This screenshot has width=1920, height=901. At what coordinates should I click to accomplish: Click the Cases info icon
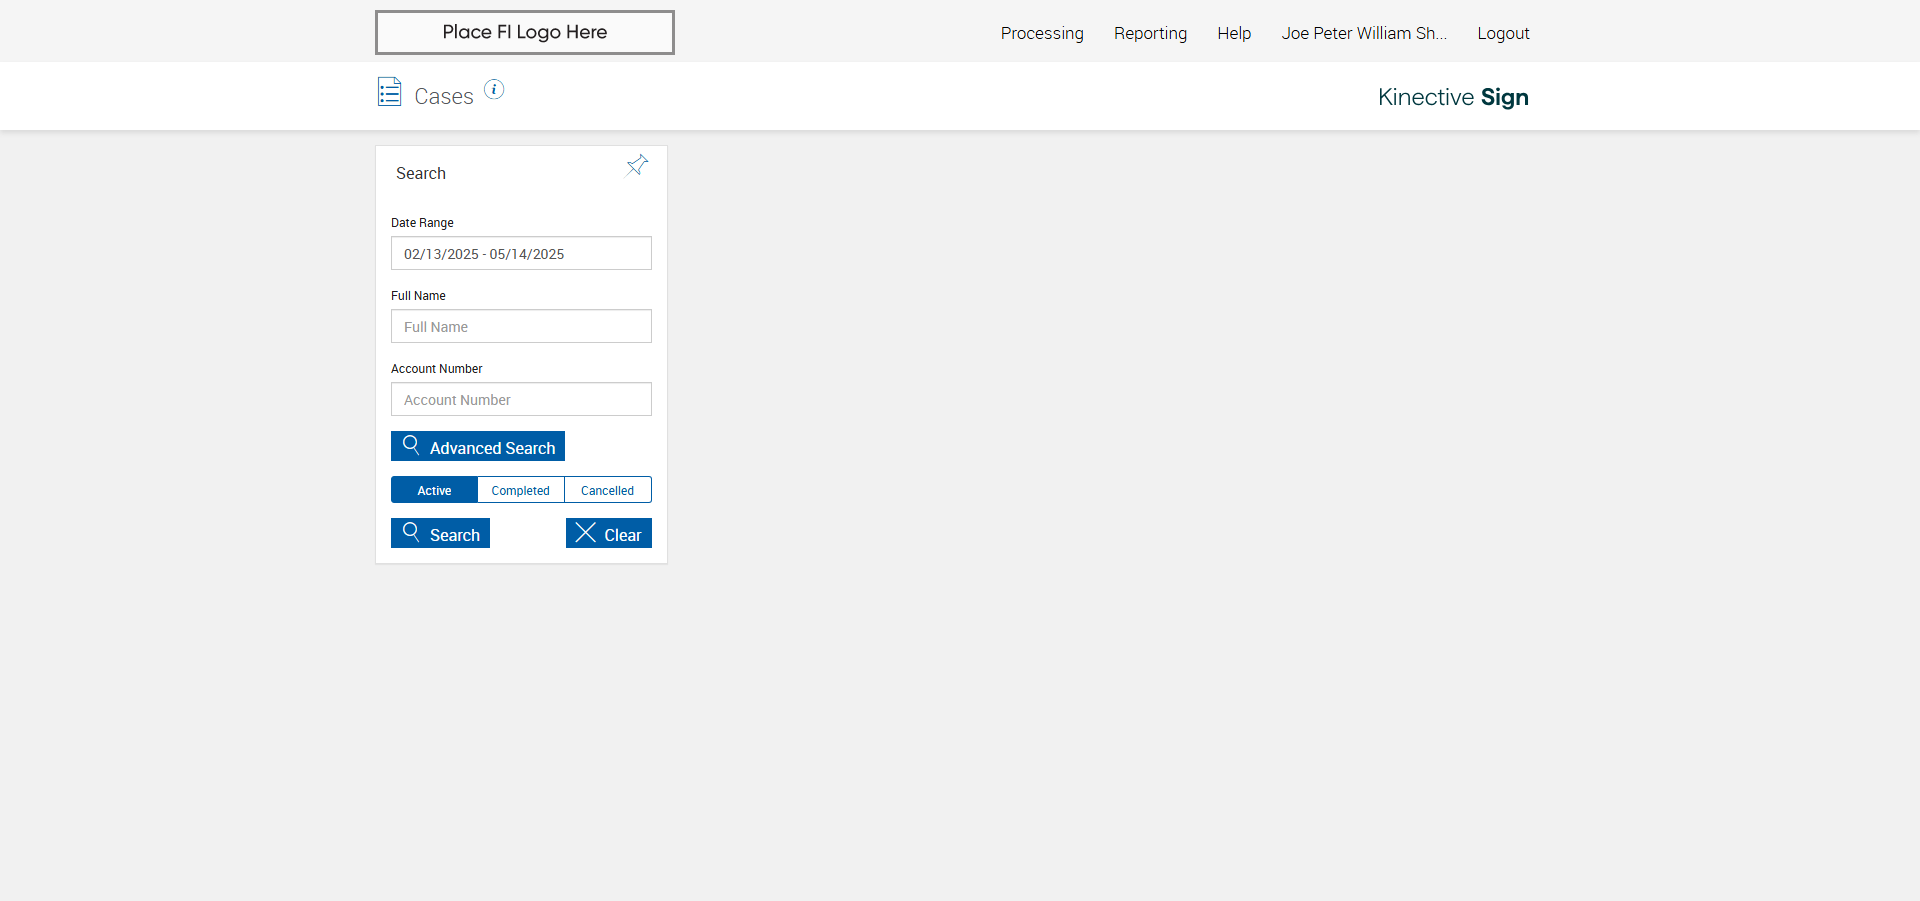click(494, 89)
